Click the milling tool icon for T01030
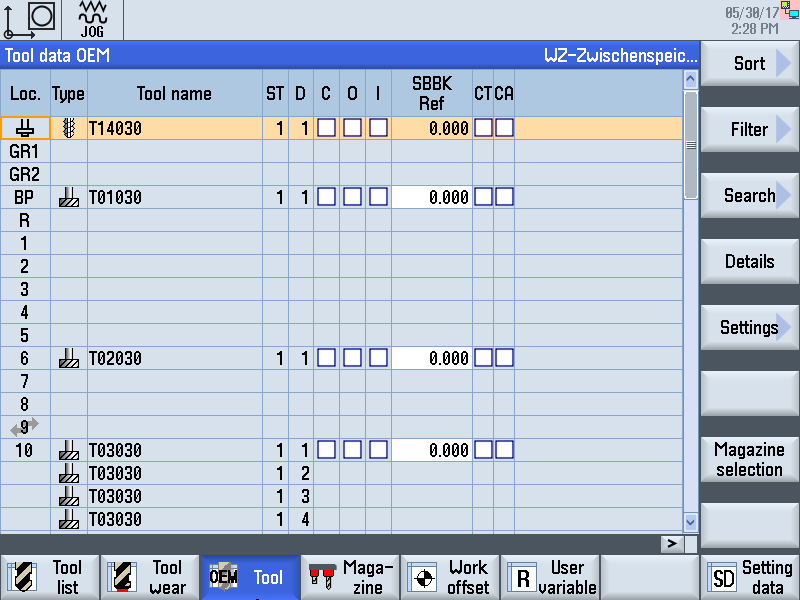Image resolution: width=800 pixels, height=600 pixels. point(68,198)
